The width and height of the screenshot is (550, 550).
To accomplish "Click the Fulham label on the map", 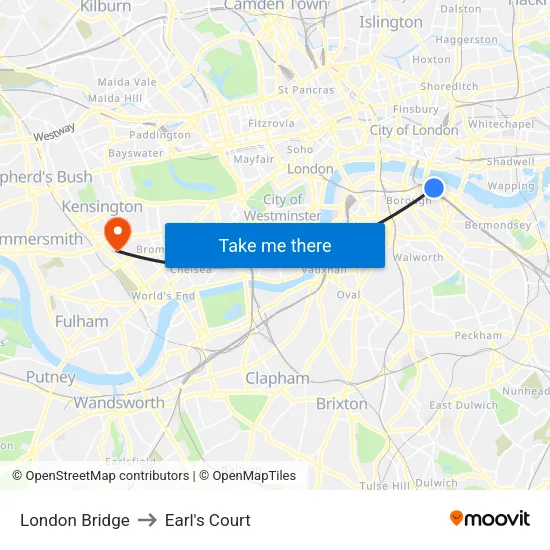I will pyautogui.click(x=82, y=322).
